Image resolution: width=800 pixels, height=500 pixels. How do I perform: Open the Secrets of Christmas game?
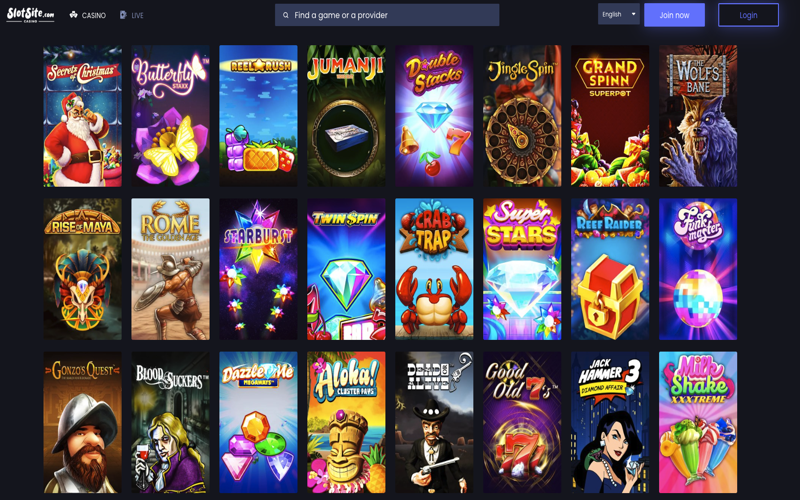(x=83, y=116)
